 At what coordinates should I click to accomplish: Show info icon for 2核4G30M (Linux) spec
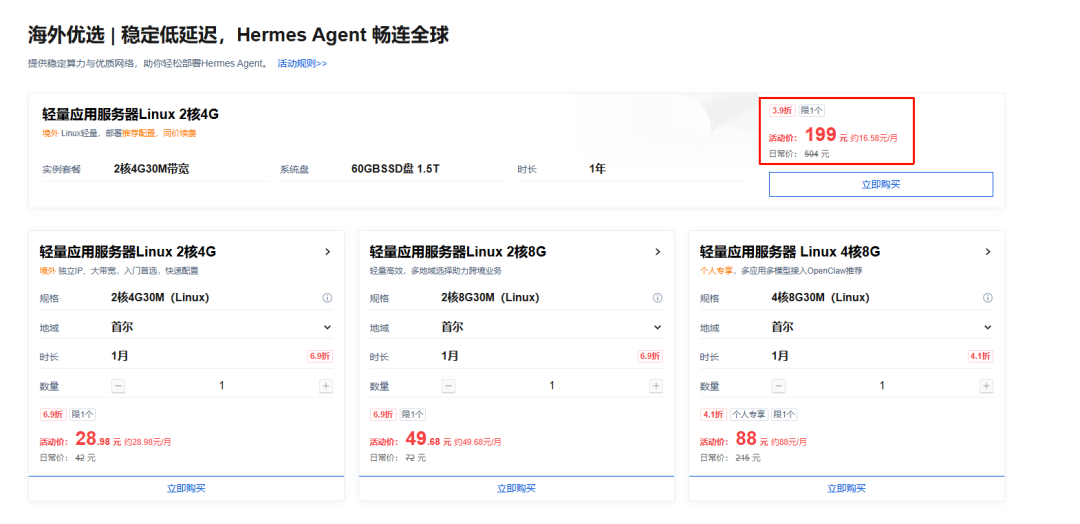point(327,298)
